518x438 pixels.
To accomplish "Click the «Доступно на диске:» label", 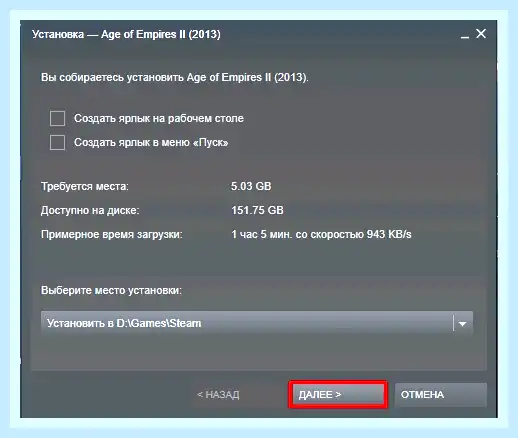I will pos(90,210).
